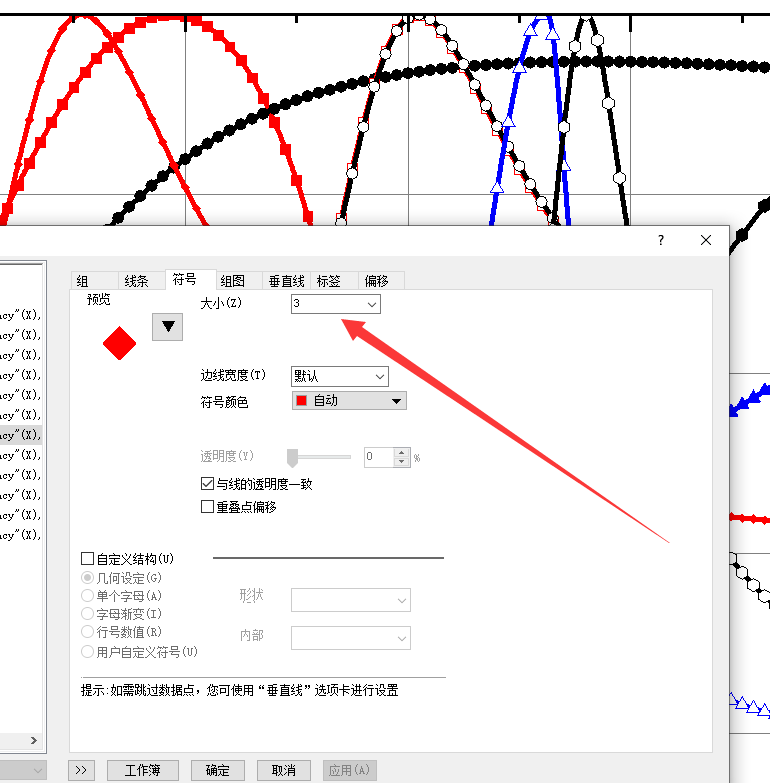Decrease transparency percent with down stepper
Screen dimensions: 770x783
pos(401,461)
